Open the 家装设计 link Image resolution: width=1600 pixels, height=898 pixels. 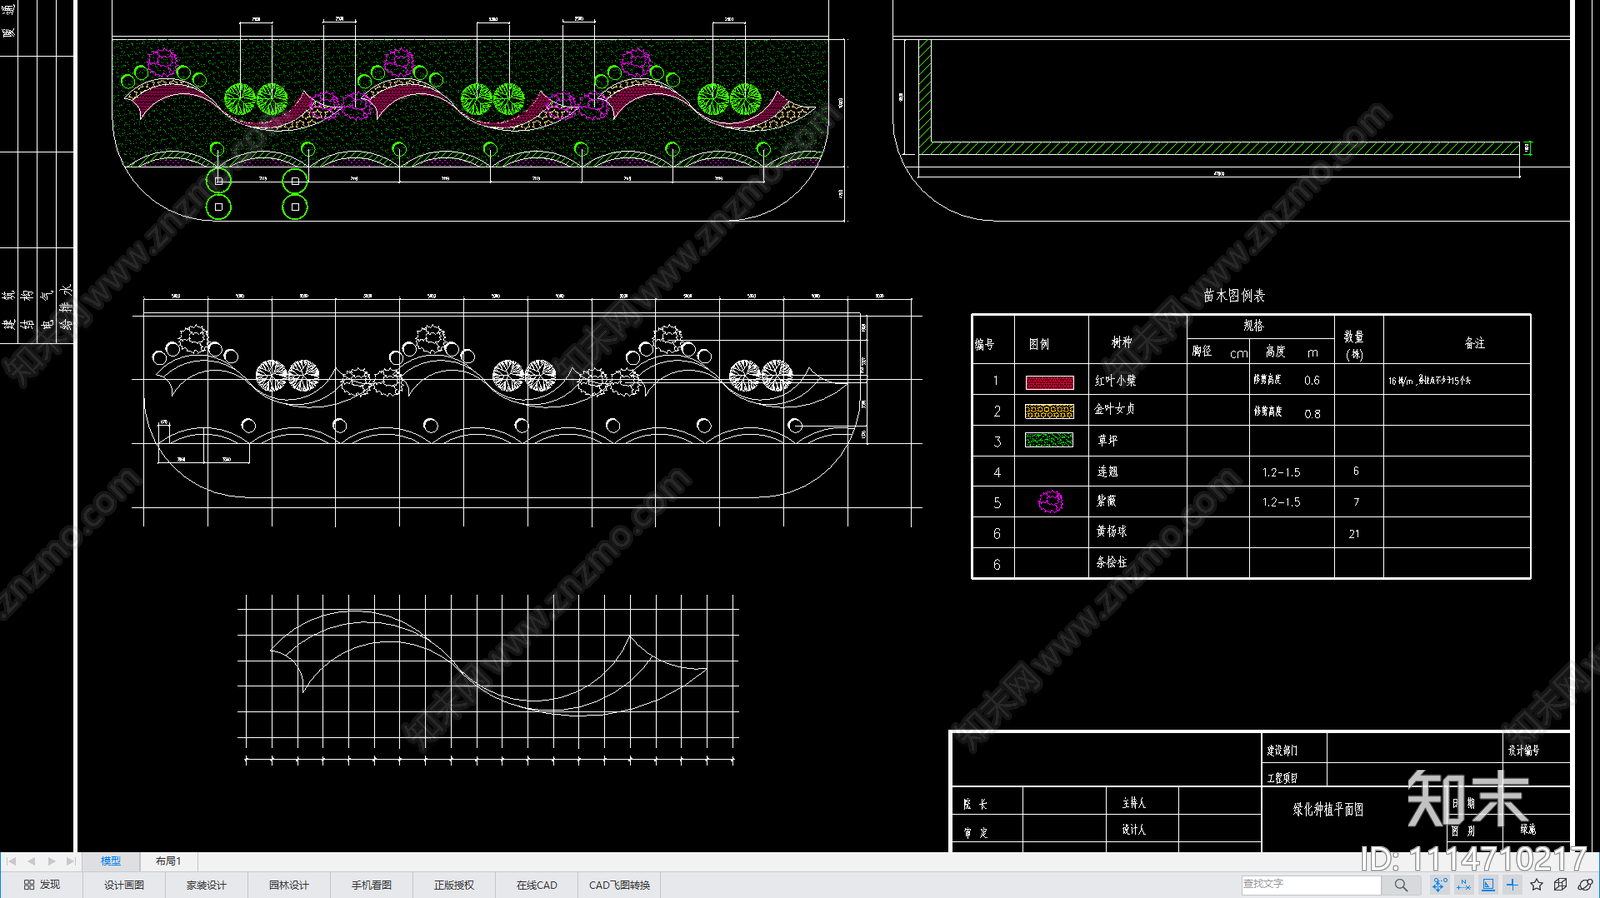click(x=206, y=885)
